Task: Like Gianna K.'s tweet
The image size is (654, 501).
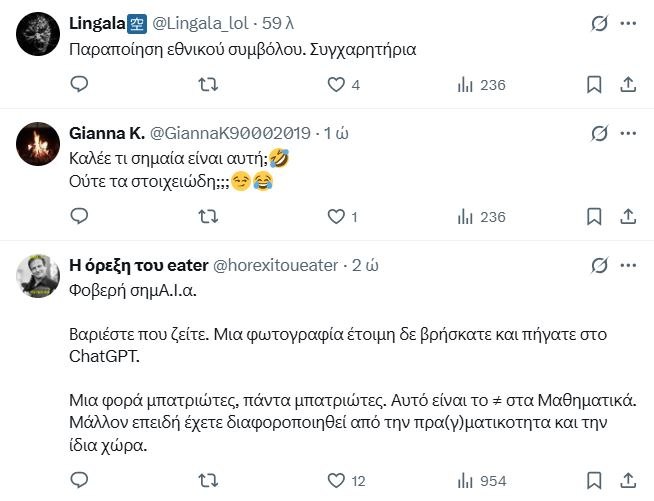Action: click(337, 216)
